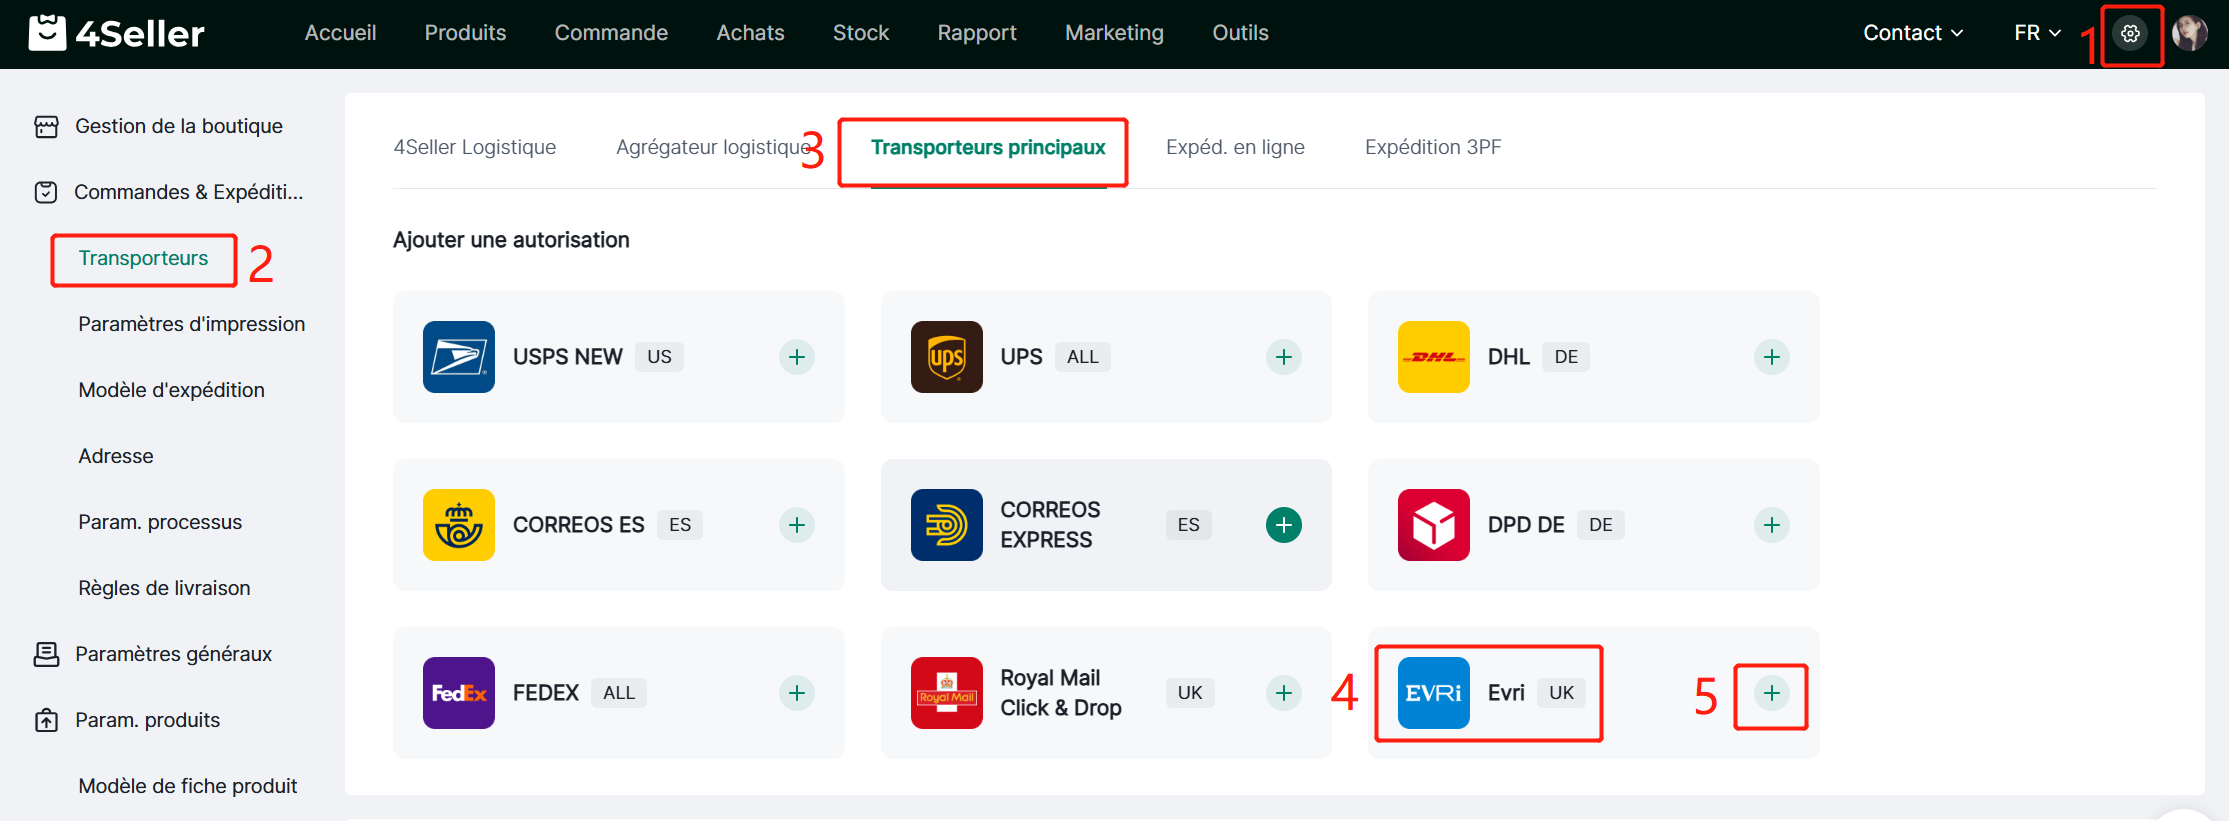Add FEDEX authorization plus button

pos(797,693)
